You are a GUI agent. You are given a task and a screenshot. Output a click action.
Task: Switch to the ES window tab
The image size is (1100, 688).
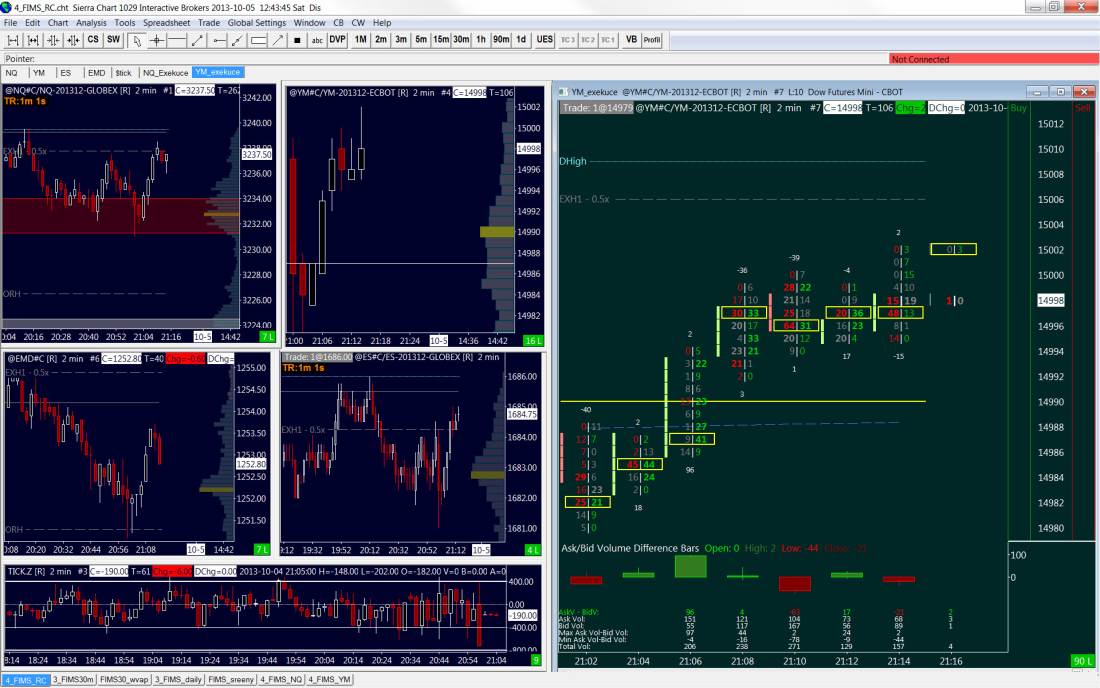click(66, 73)
